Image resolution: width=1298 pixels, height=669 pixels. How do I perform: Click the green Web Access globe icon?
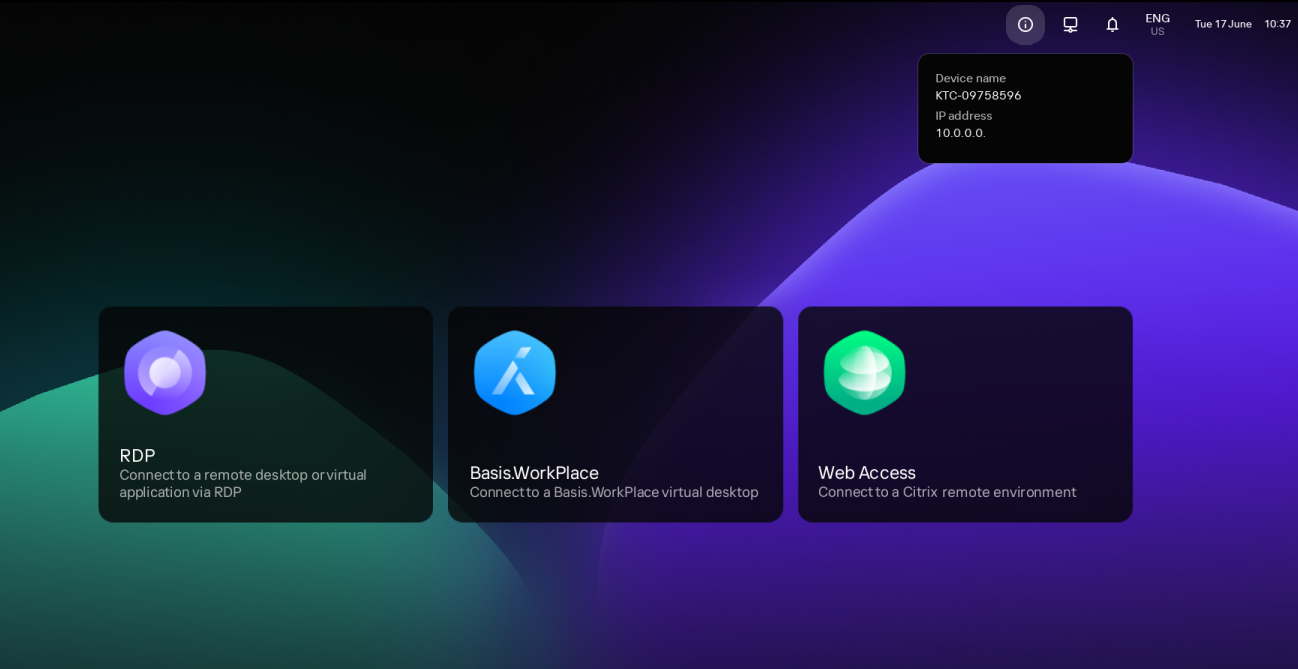coord(864,373)
